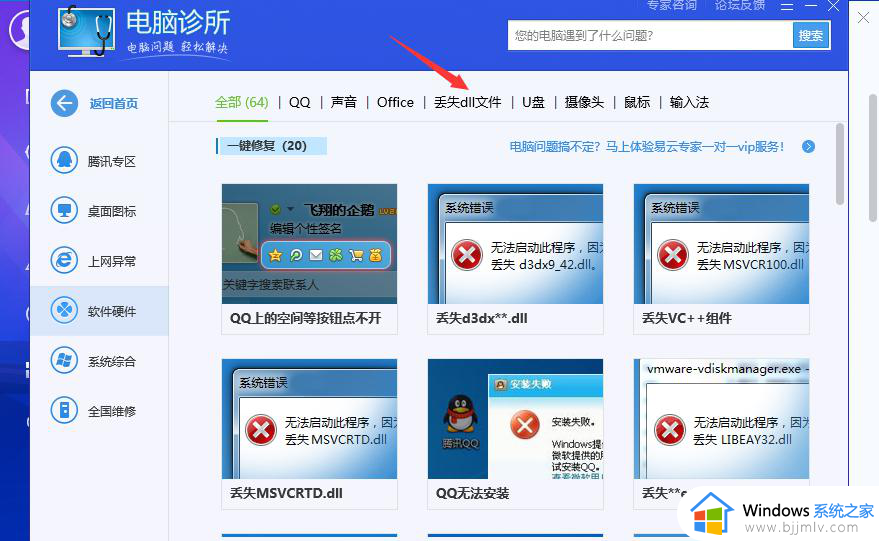Click the outer window's vertical scrollbar
The image size is (879, 541).
coord(873,158)
